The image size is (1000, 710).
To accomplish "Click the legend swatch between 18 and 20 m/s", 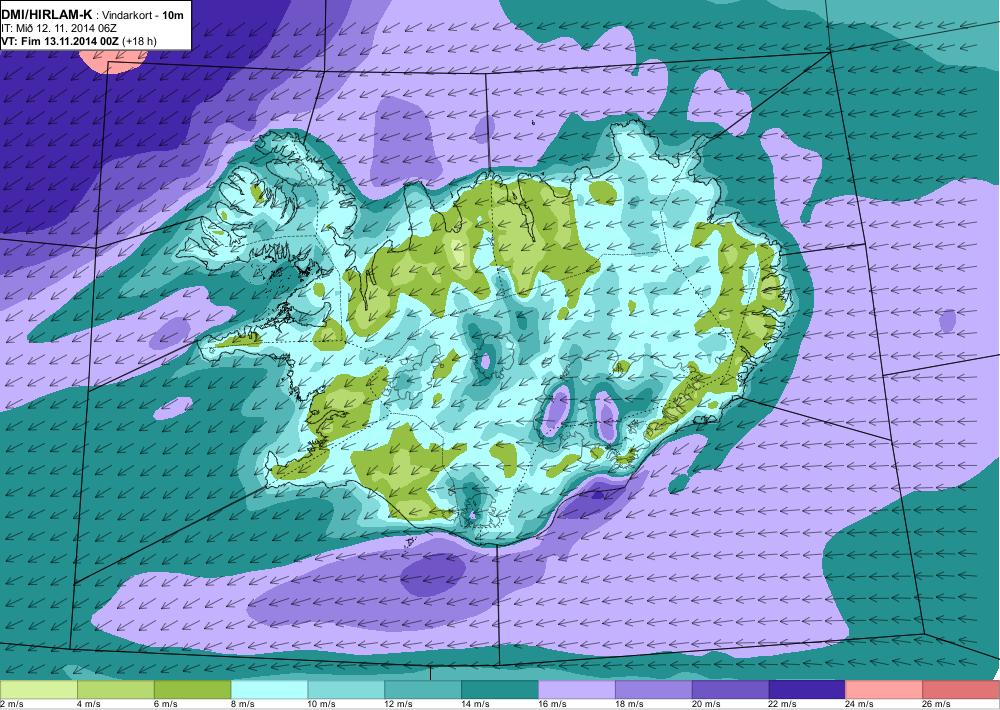I will (x=654, y=690).
